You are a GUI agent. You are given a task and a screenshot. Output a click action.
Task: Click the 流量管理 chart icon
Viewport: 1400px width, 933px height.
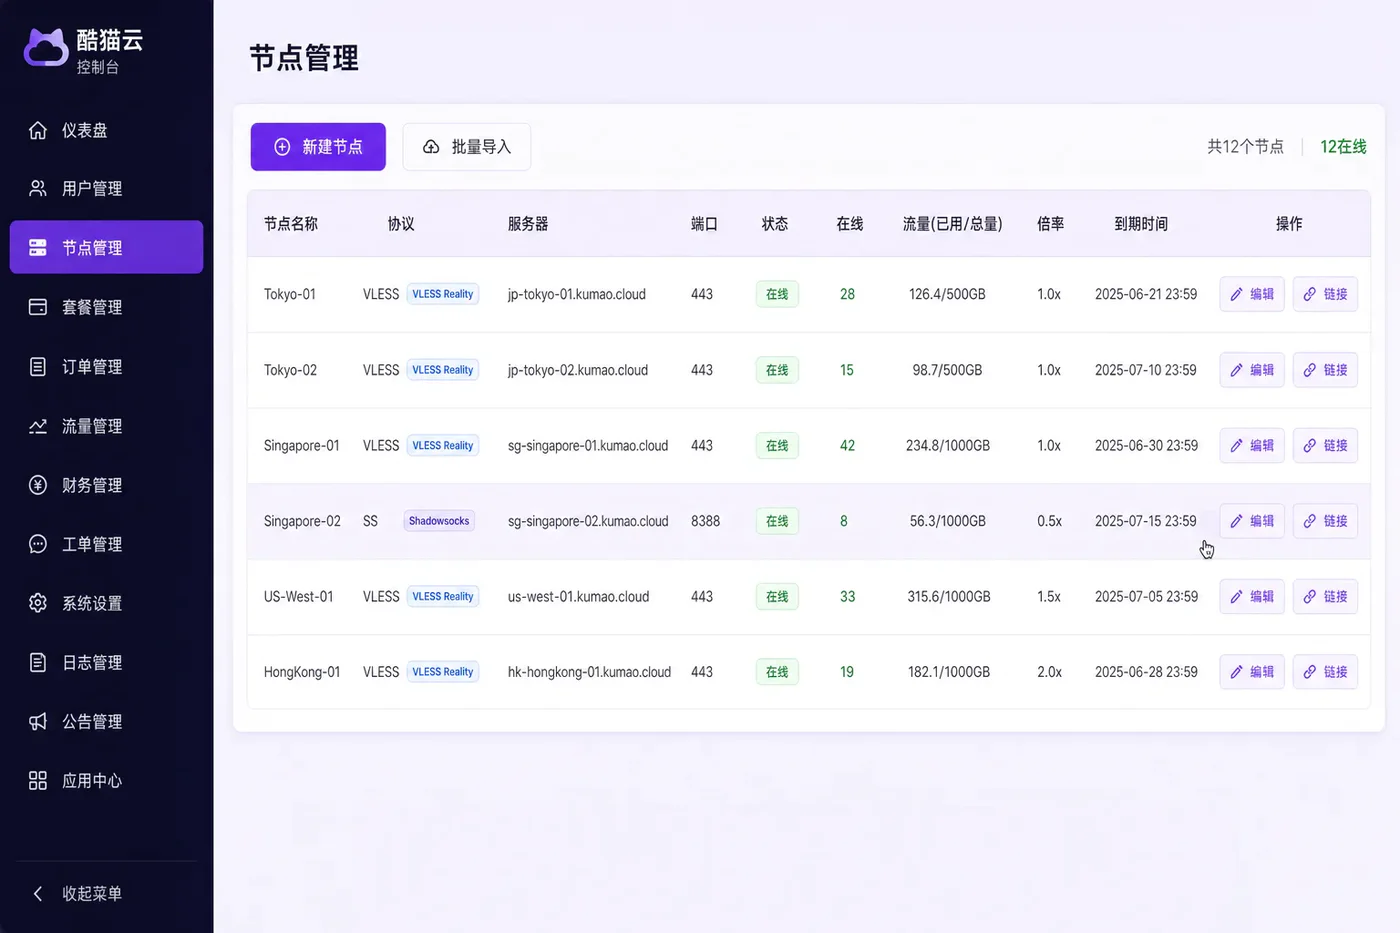point(38,426)
